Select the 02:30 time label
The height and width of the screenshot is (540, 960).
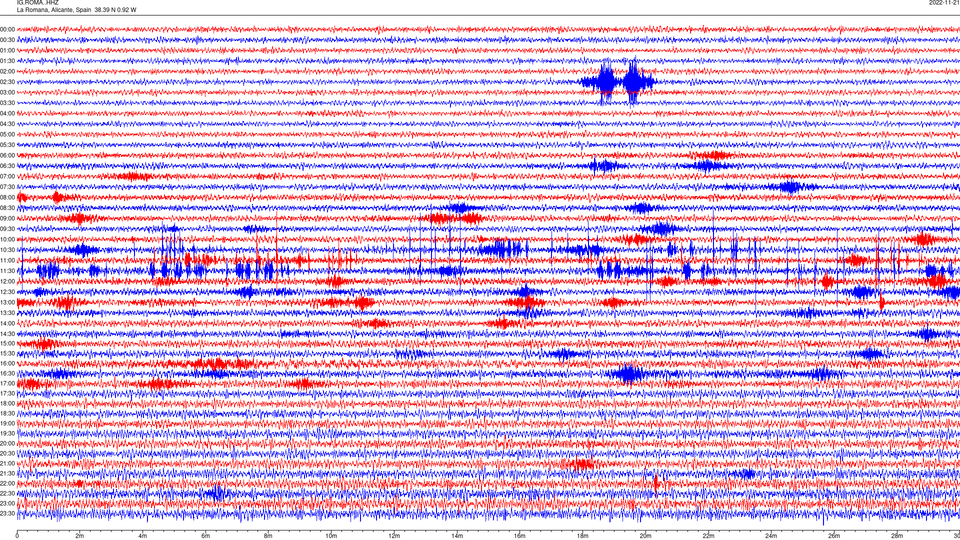coord(7,81)
